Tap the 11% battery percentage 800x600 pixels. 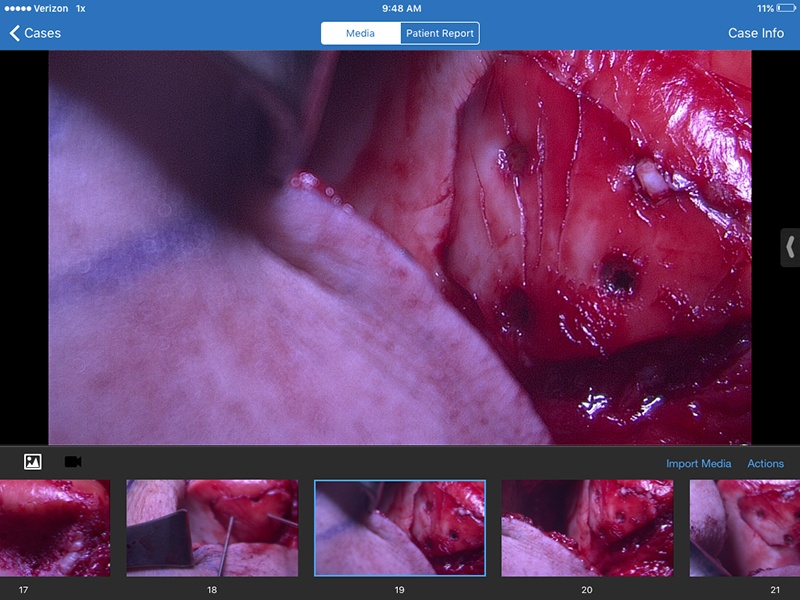(x=765, y=9)
